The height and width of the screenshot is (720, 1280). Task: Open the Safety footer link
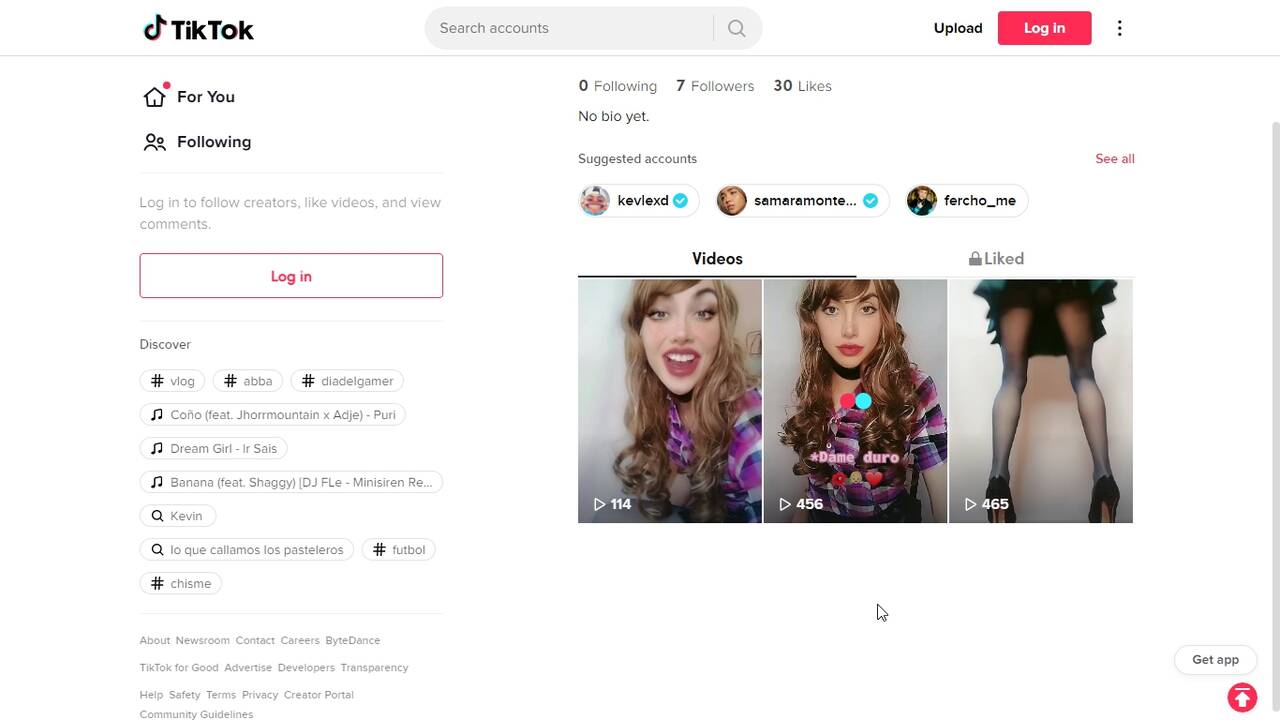pos(184,695)
